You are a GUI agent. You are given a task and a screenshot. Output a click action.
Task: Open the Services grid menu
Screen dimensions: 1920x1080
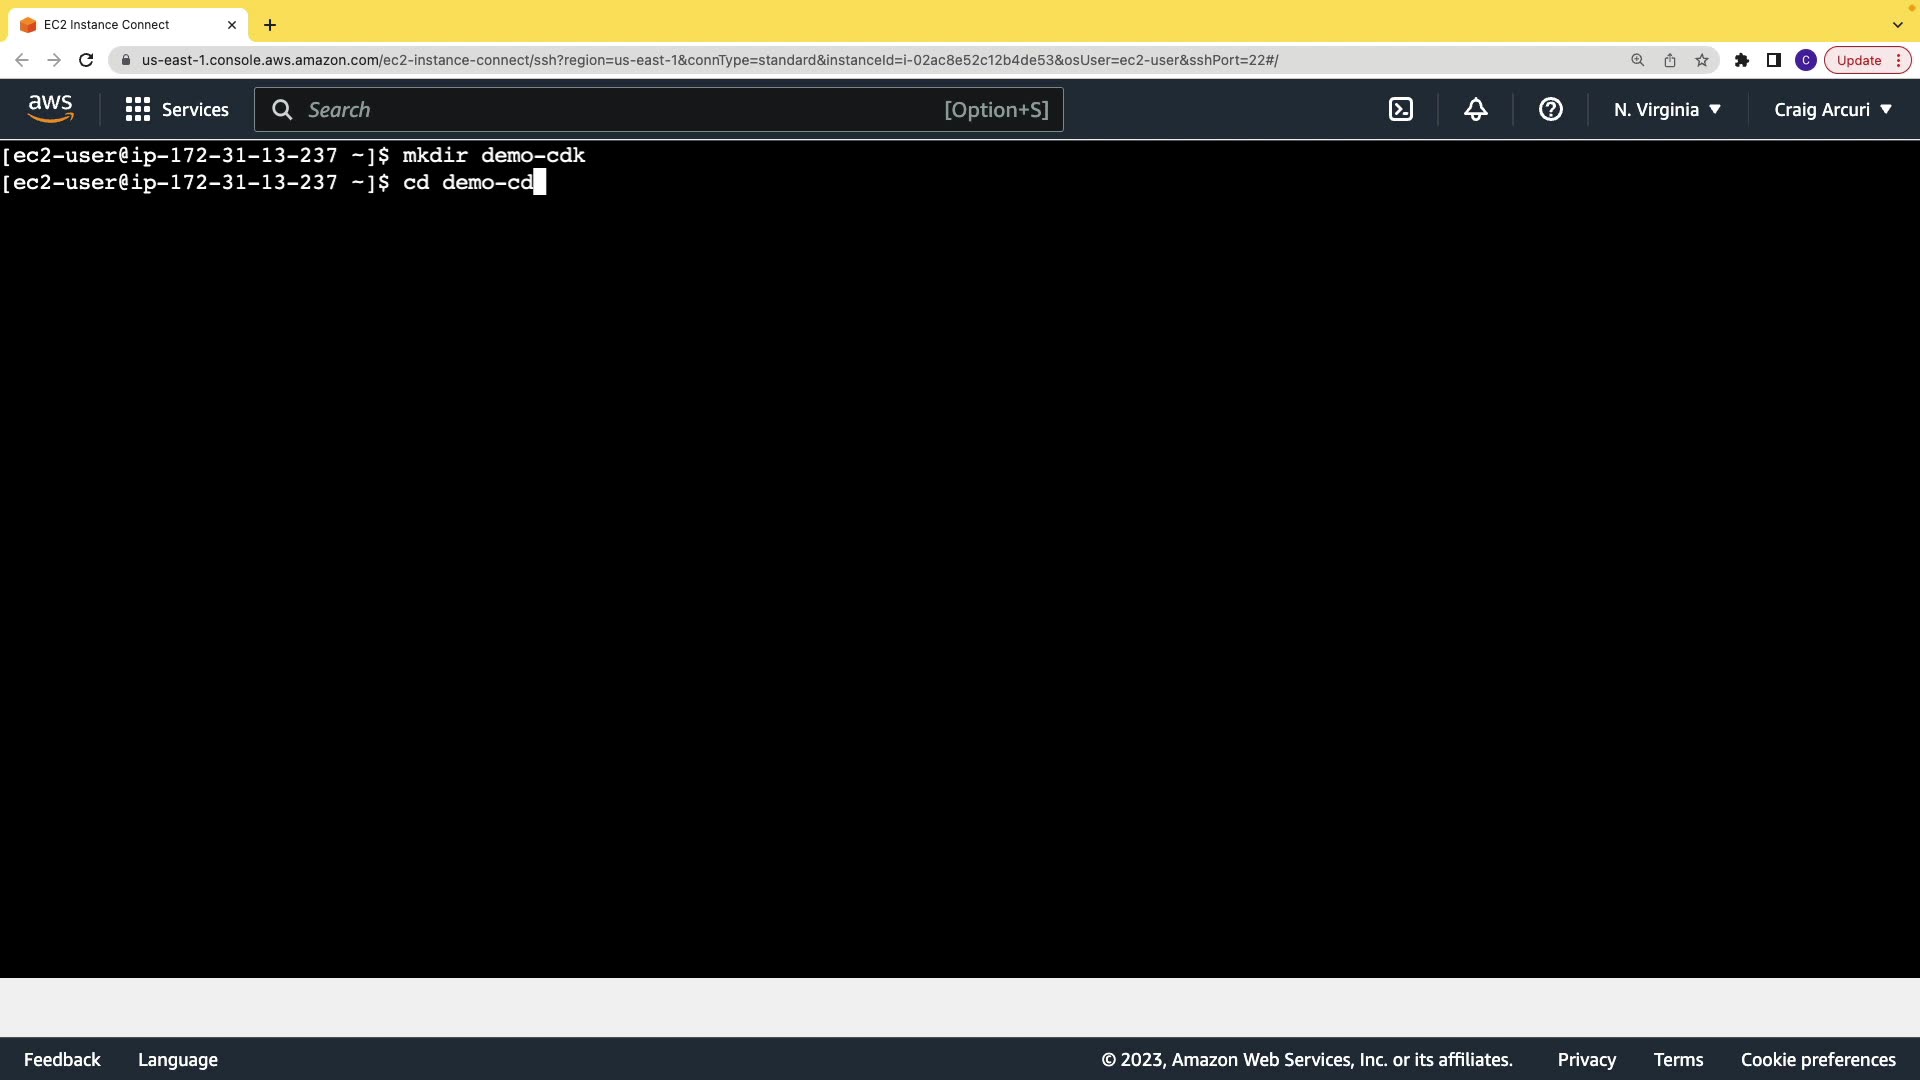[x=177, y=110]
